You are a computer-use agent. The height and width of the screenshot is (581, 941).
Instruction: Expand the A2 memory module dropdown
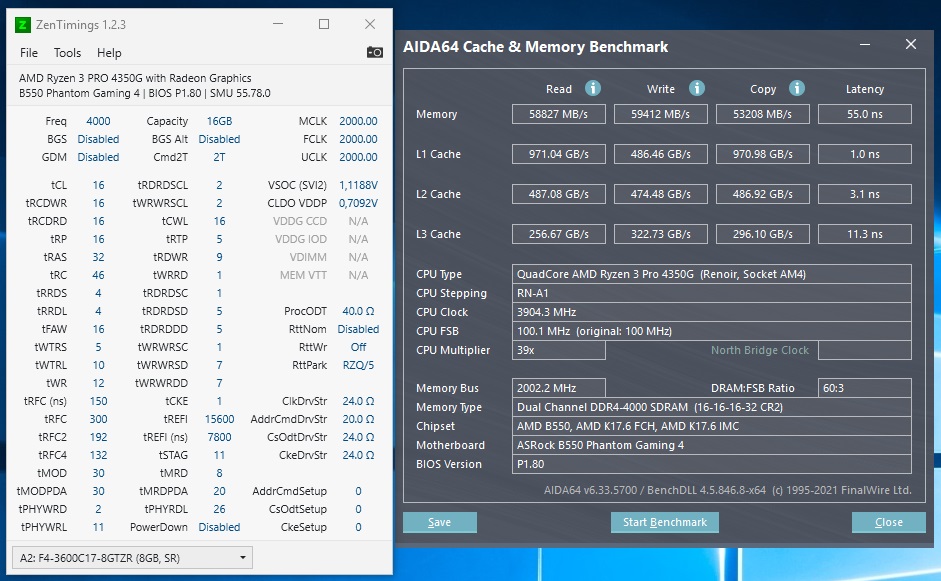132,558
